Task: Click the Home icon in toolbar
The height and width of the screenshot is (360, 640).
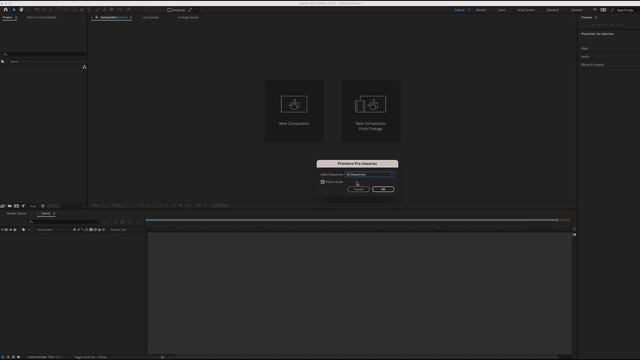Action: (6, 10)
